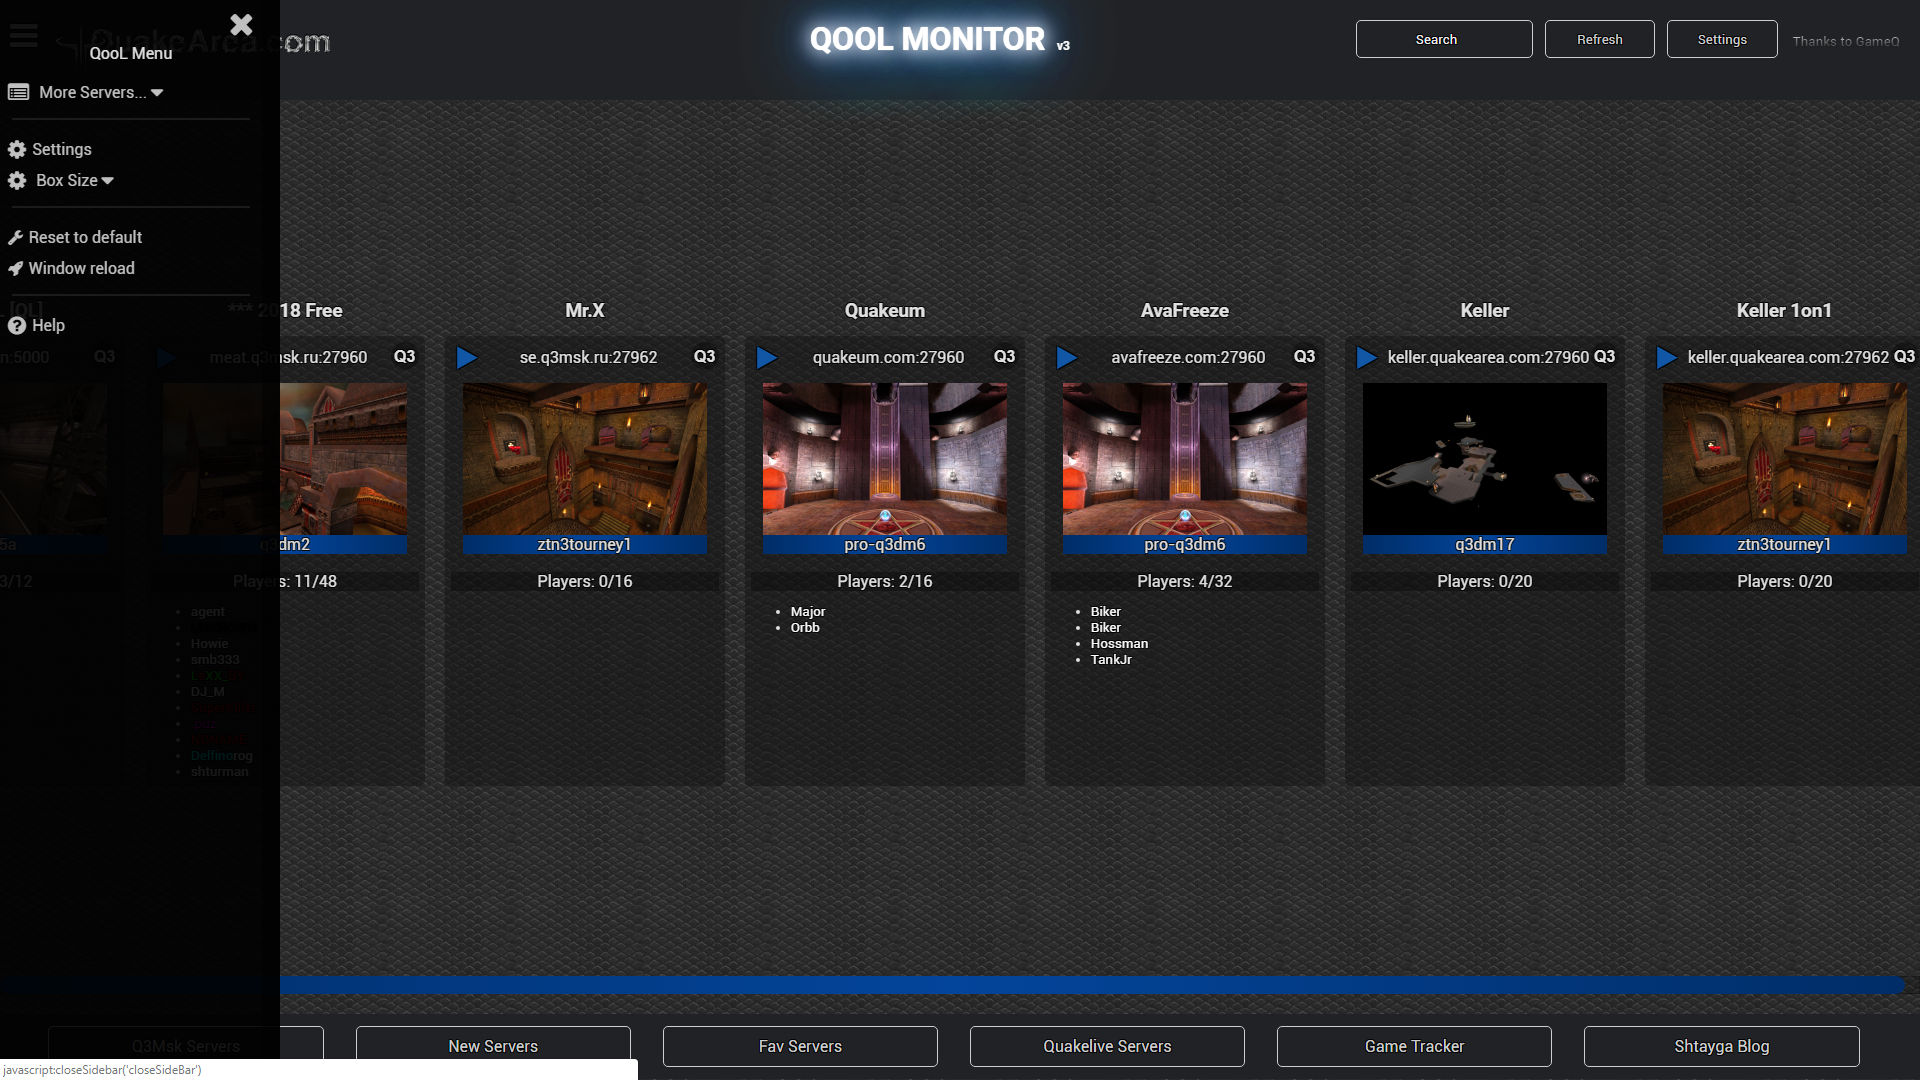Open the ztn3tourney1 map thumbnail for Mr.X
The width and height of the screenshot is (1920, 1080).
(x=584, y=459)
